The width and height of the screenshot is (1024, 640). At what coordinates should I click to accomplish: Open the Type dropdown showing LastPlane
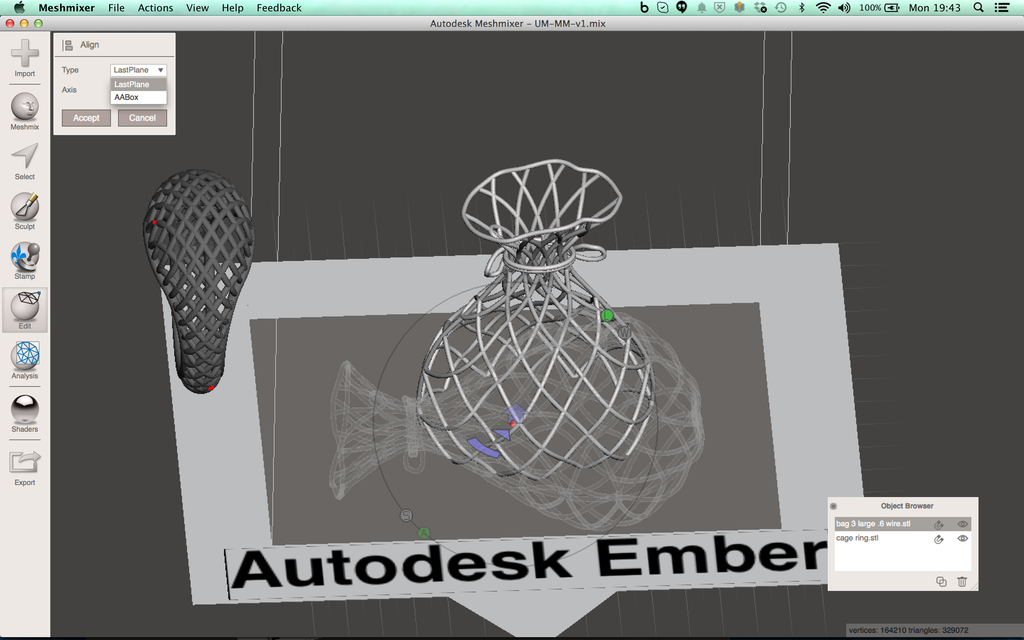pyautogui.click(x=138, y=70)
